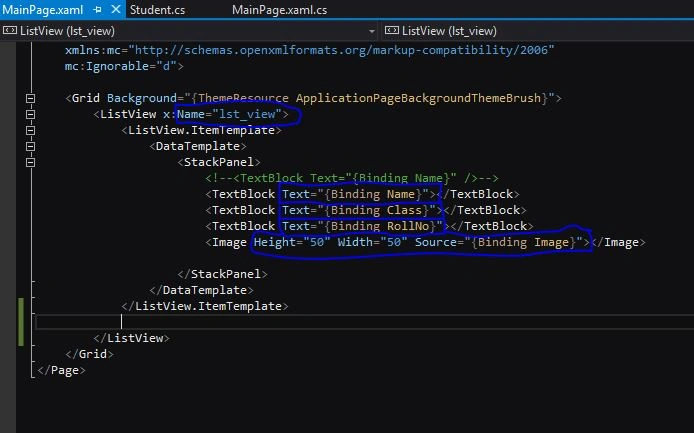The height and width of the screenshot is (433, 694).
Task: Close the MainPage.xaml tab
Action: click(x=116, y=9)
